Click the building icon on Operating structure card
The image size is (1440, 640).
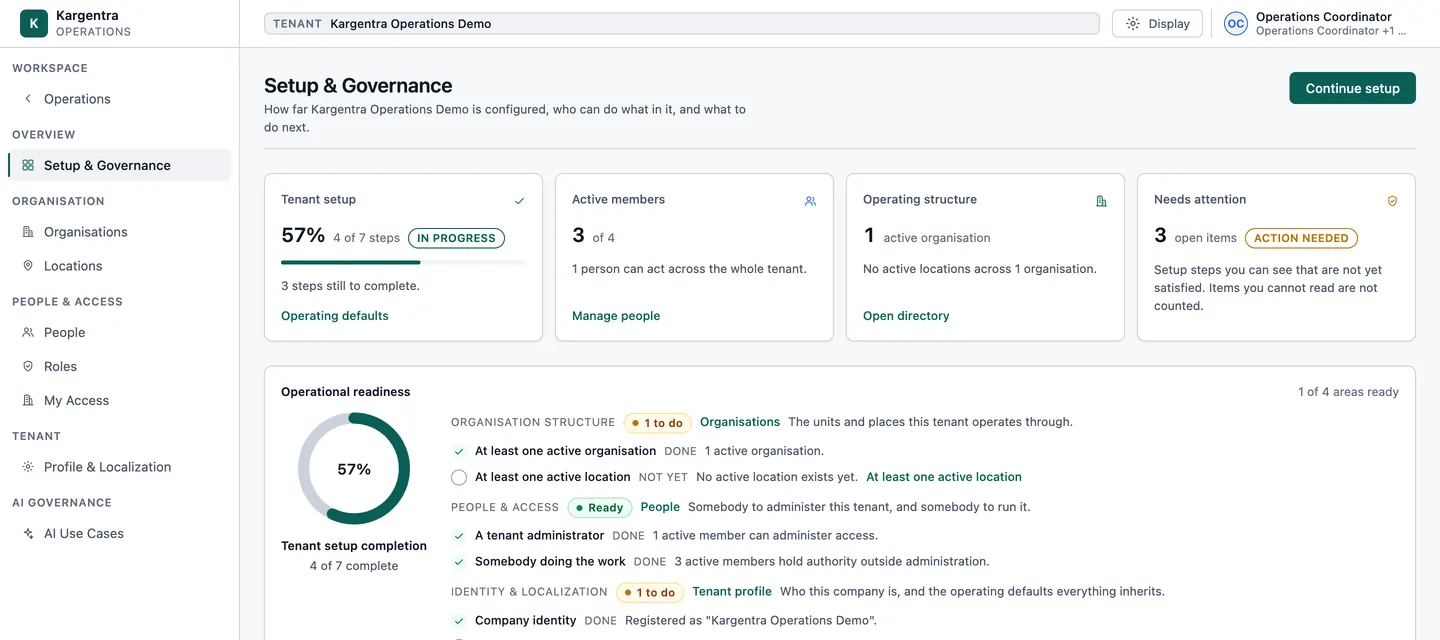point(1101,201)
